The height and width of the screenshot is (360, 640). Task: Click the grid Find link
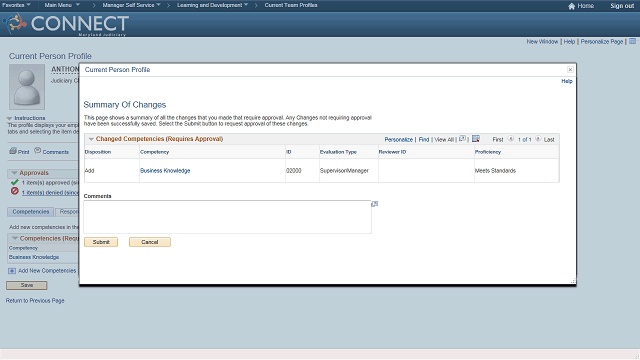click(424, 140)
